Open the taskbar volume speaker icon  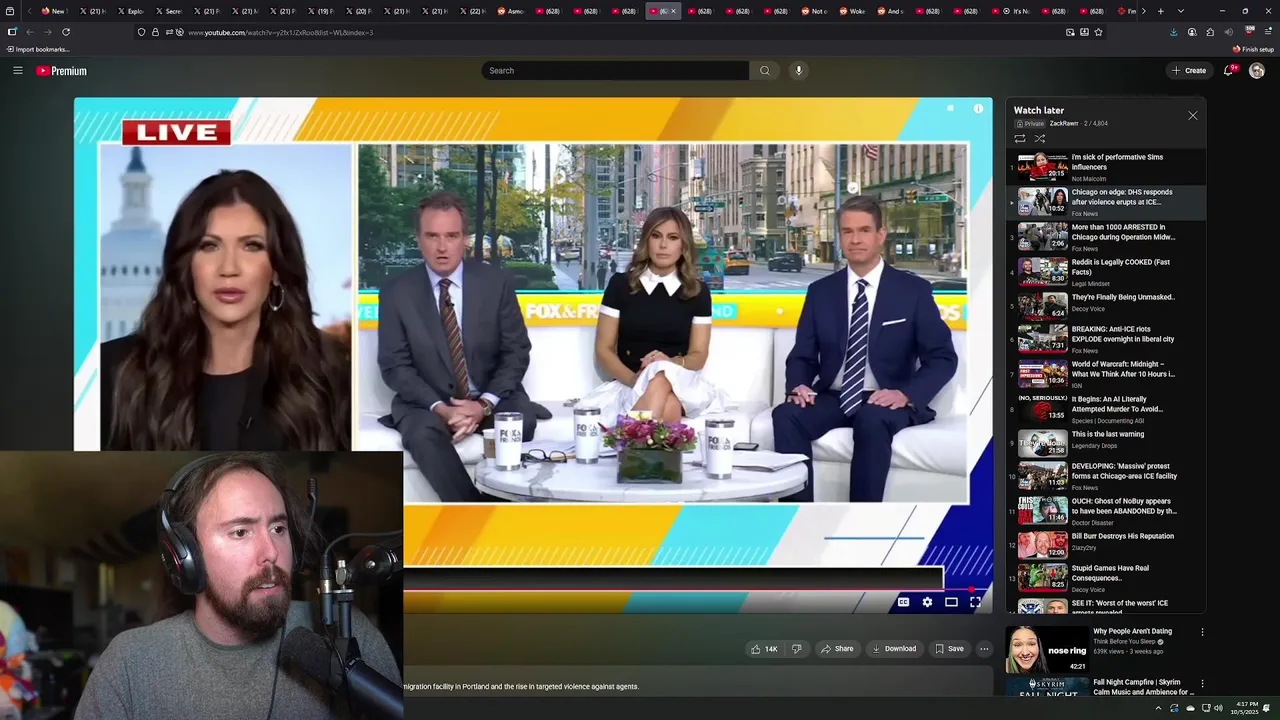1220,708
